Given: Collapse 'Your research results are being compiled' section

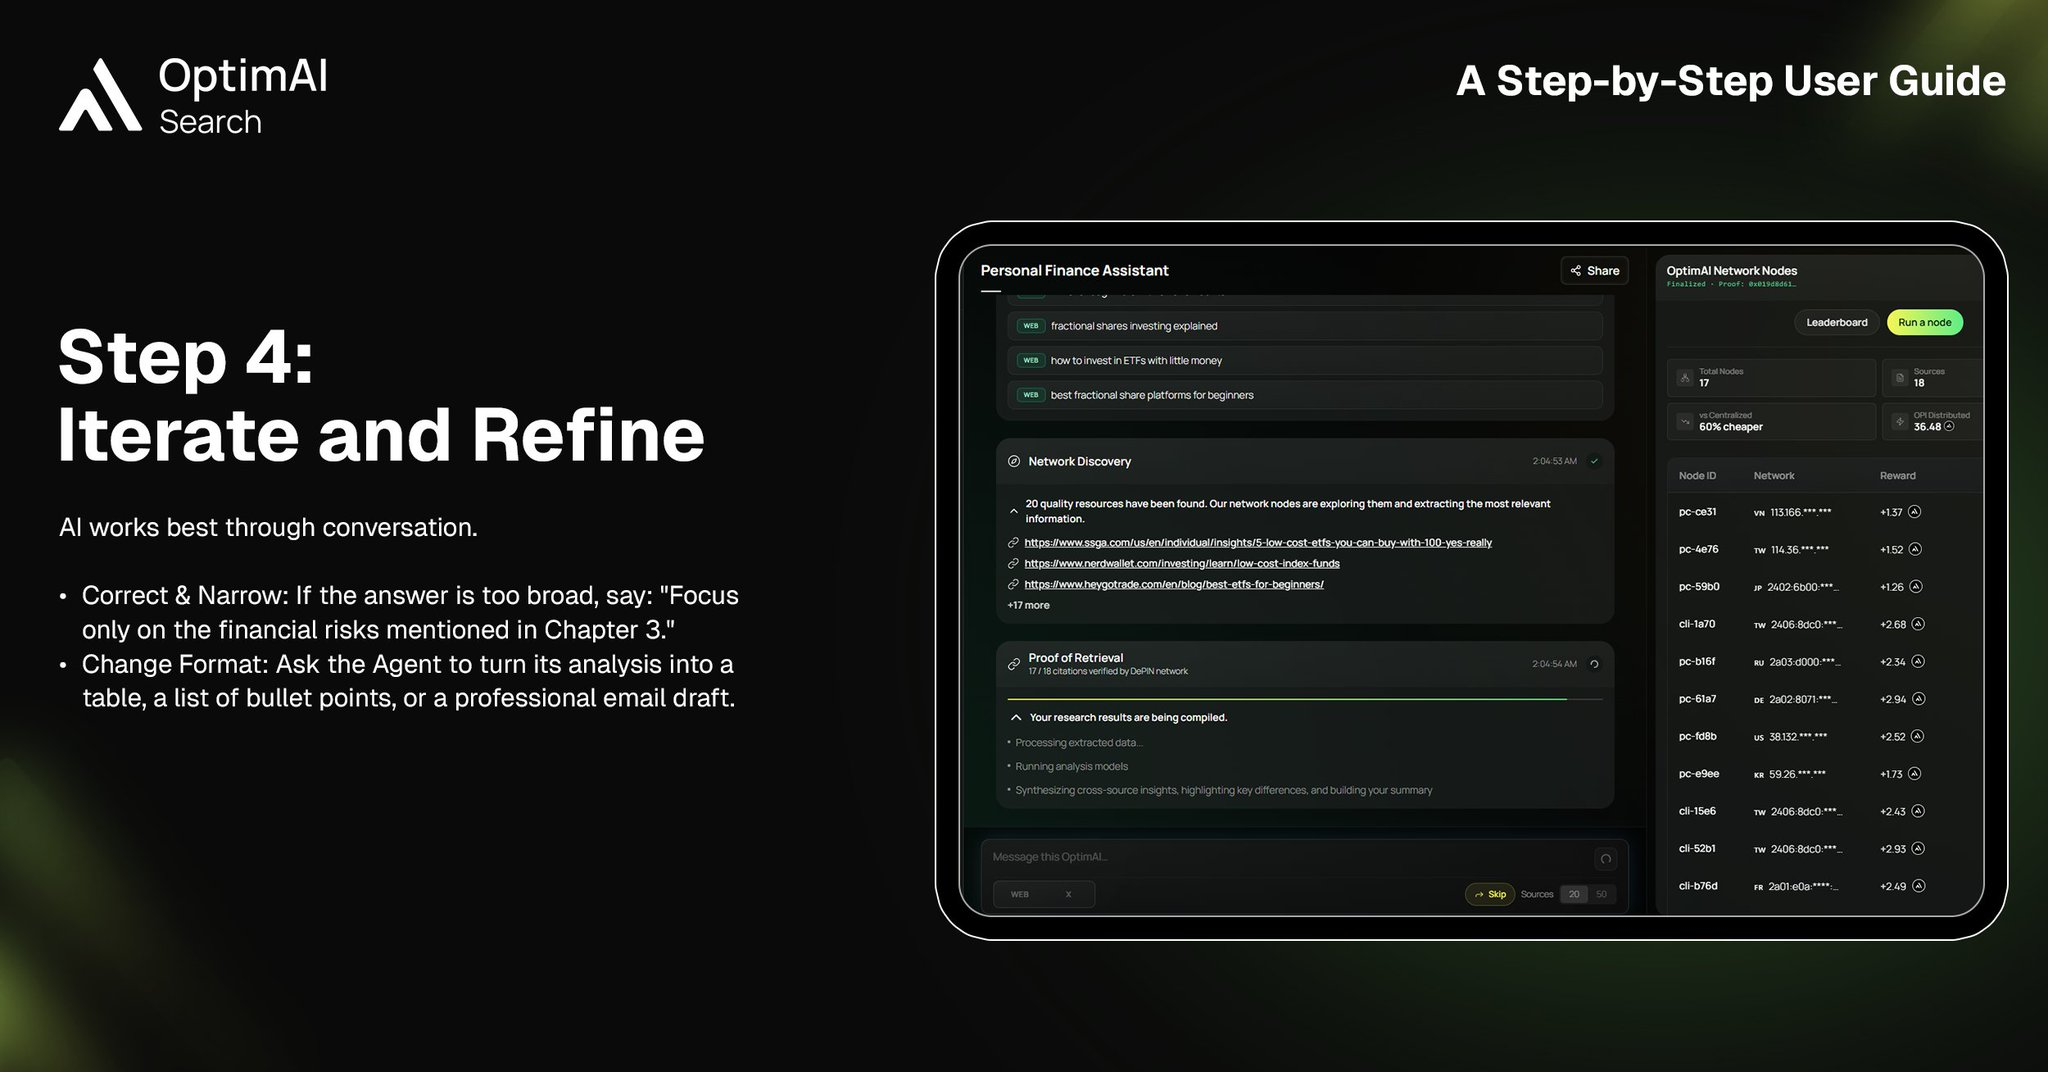Looking at the screenshot, I should pos(1015,718).
